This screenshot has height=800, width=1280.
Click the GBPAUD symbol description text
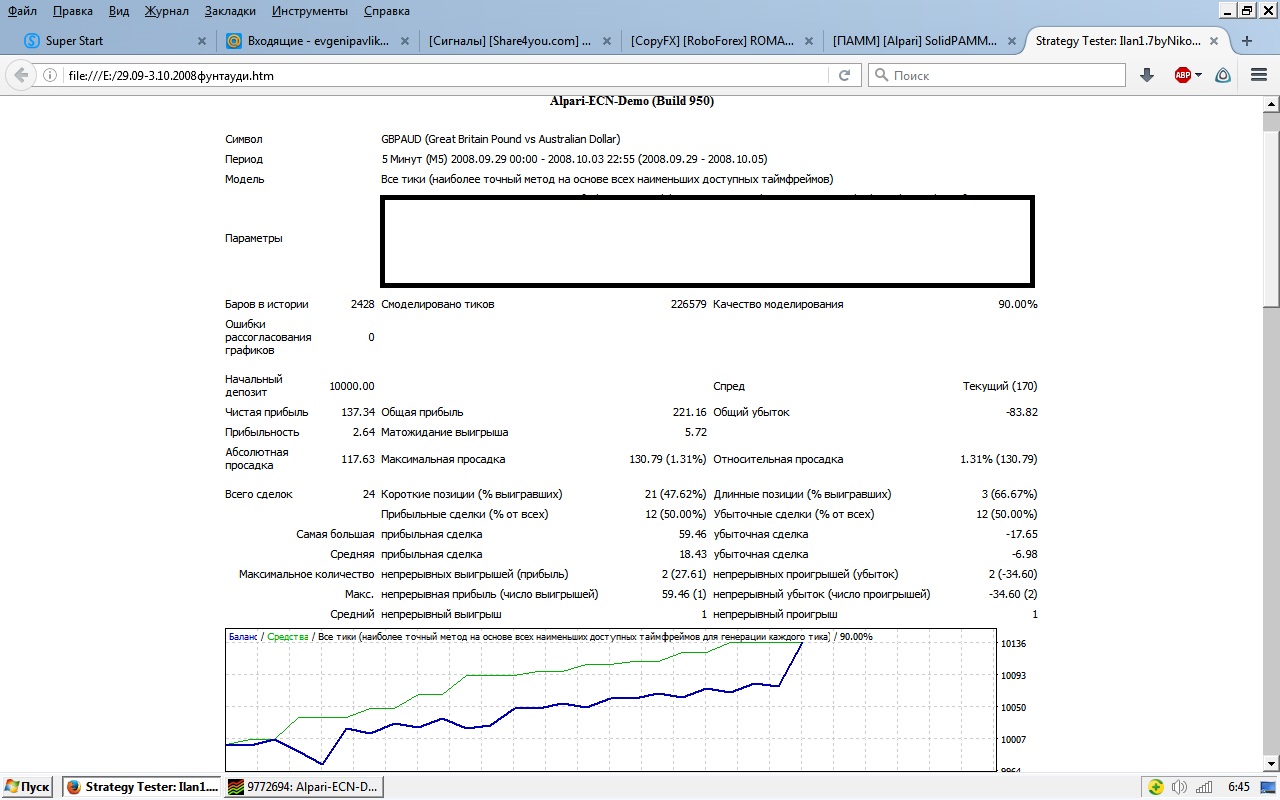(500, 139)
